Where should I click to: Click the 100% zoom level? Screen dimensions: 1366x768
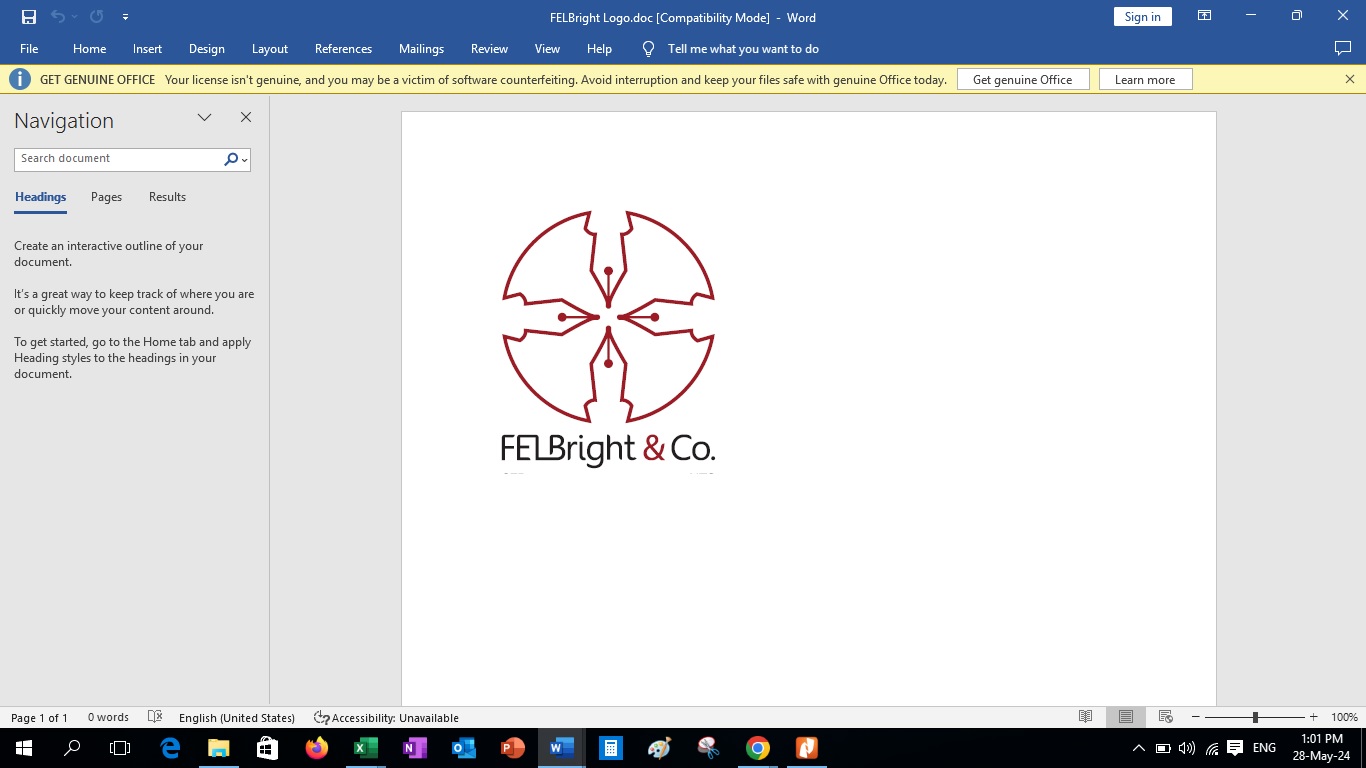pyautogui.click(x=1344, y=718)
